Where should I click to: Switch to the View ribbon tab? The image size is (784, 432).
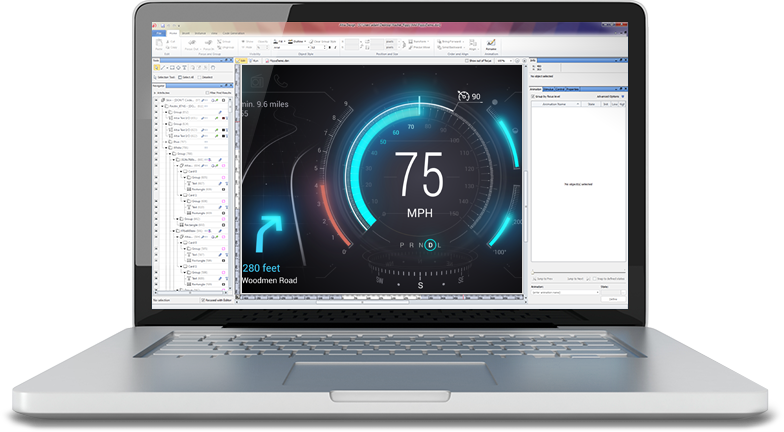pyautogui.click(x=214, y=33)
